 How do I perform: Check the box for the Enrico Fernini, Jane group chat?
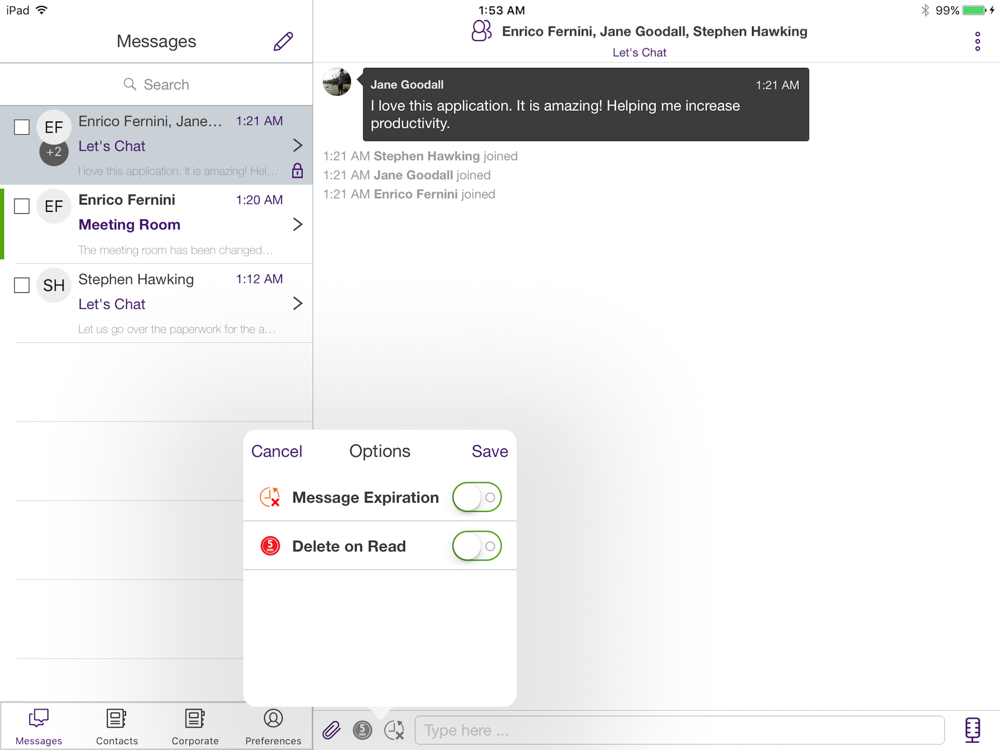tap(22, 127)
